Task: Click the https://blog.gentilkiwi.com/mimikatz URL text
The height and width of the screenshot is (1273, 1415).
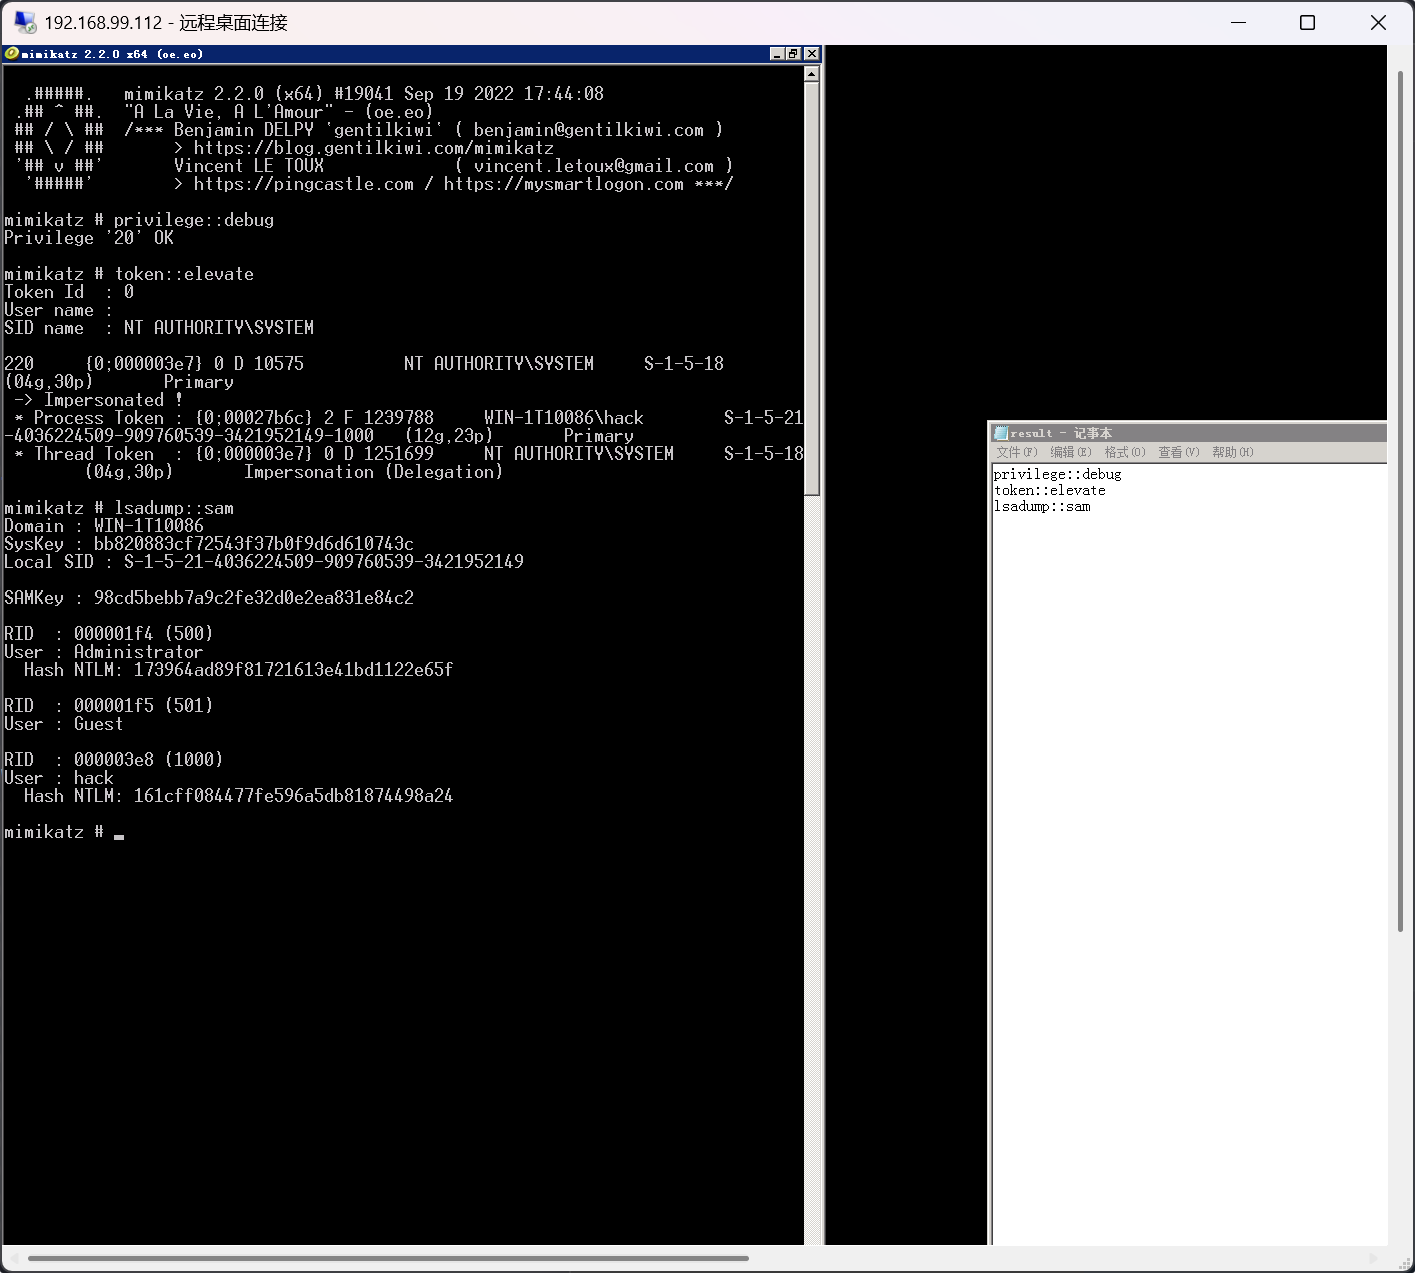Action: coord(373,148)
